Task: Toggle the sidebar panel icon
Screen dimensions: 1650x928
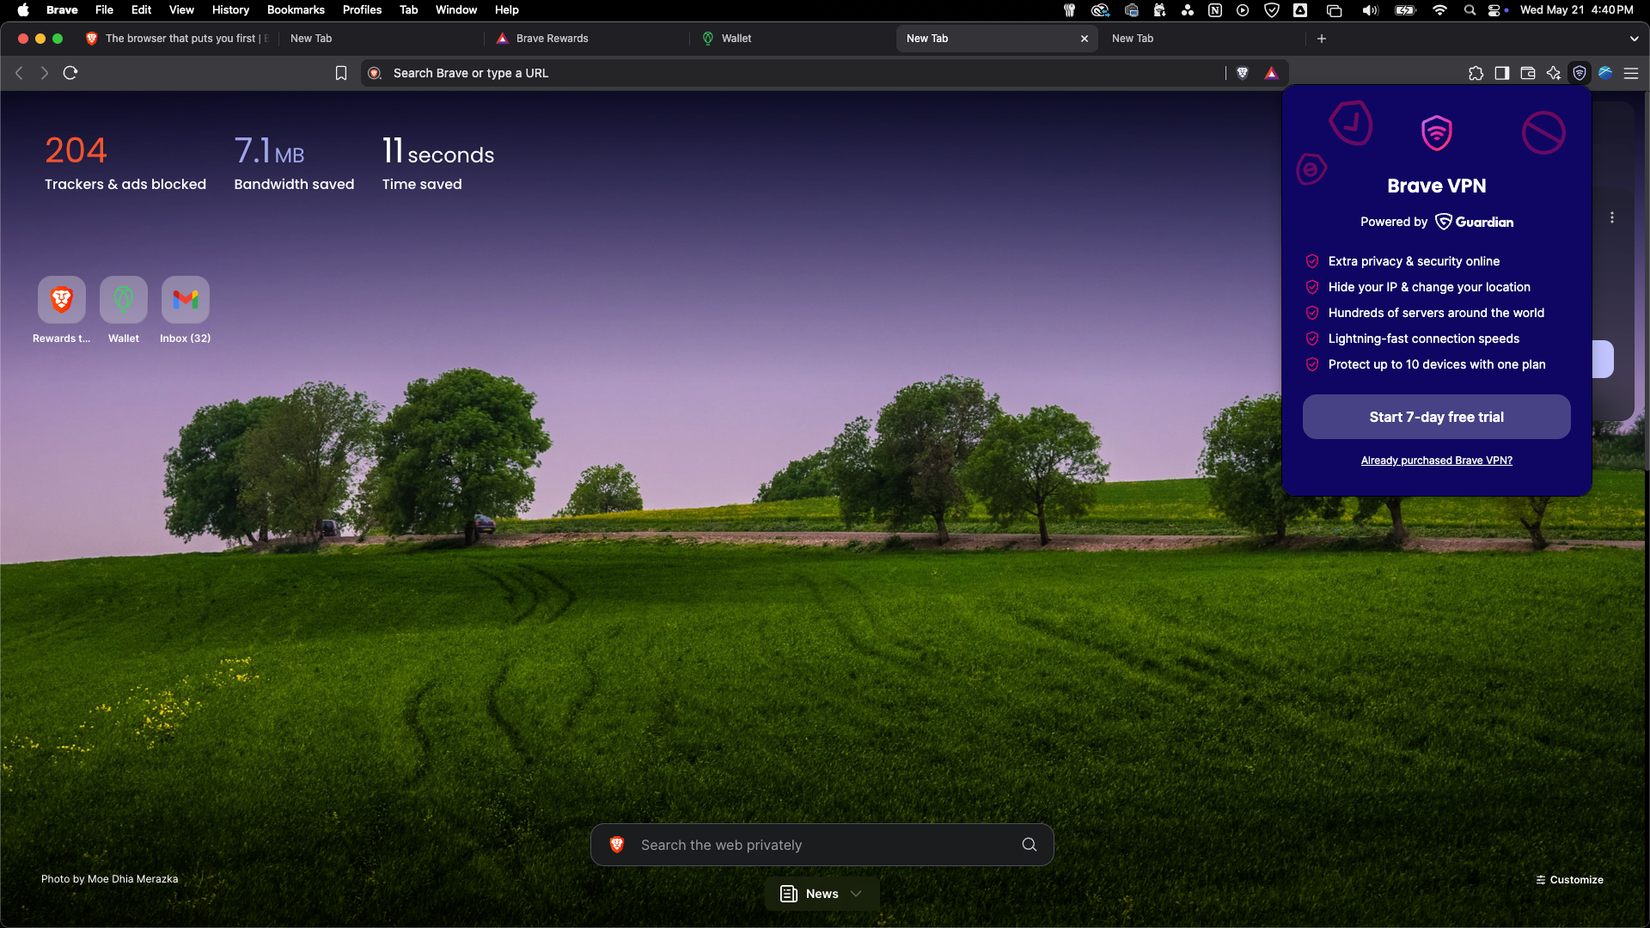Action: pos(1502,73)
